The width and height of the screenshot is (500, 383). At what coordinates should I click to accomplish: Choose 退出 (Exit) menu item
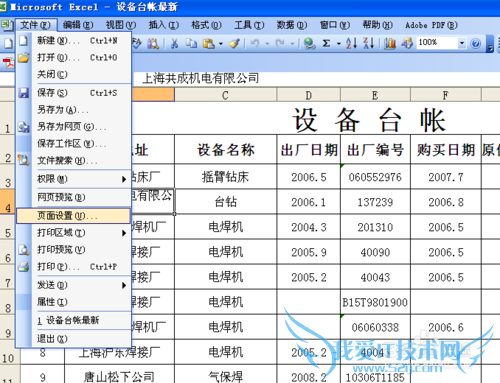point(73,339)
